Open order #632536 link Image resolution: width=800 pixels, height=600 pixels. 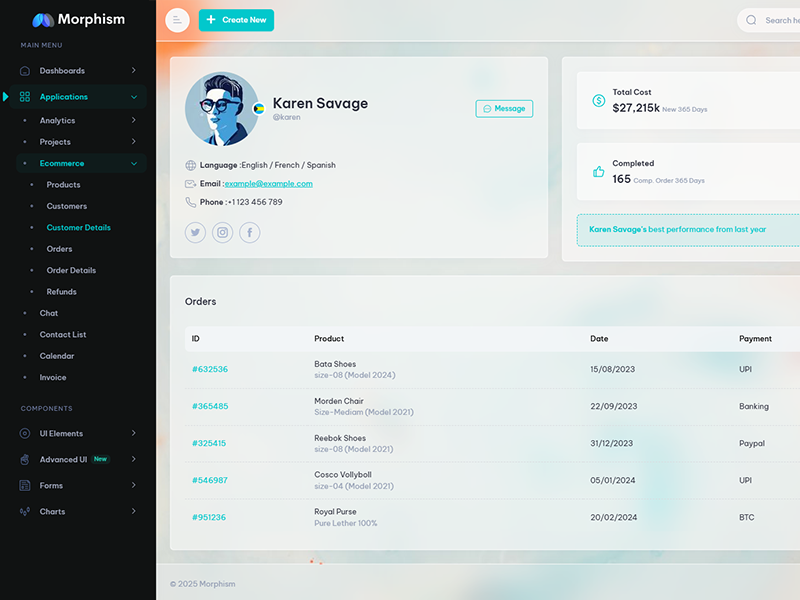pyautogui.click(x=210, y=369)
